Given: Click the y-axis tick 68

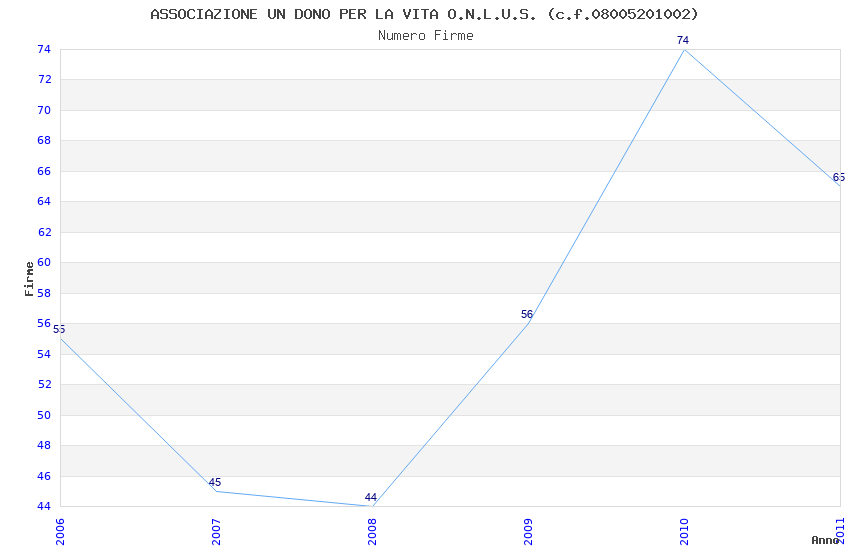Looking at the screenshot, I should click(x=44, y=140).
